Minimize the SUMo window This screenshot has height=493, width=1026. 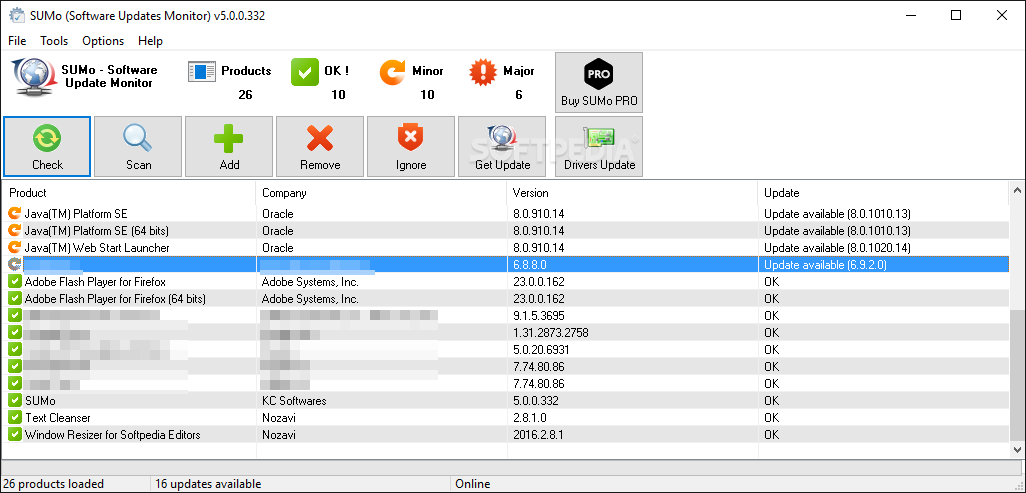(910, 16)
